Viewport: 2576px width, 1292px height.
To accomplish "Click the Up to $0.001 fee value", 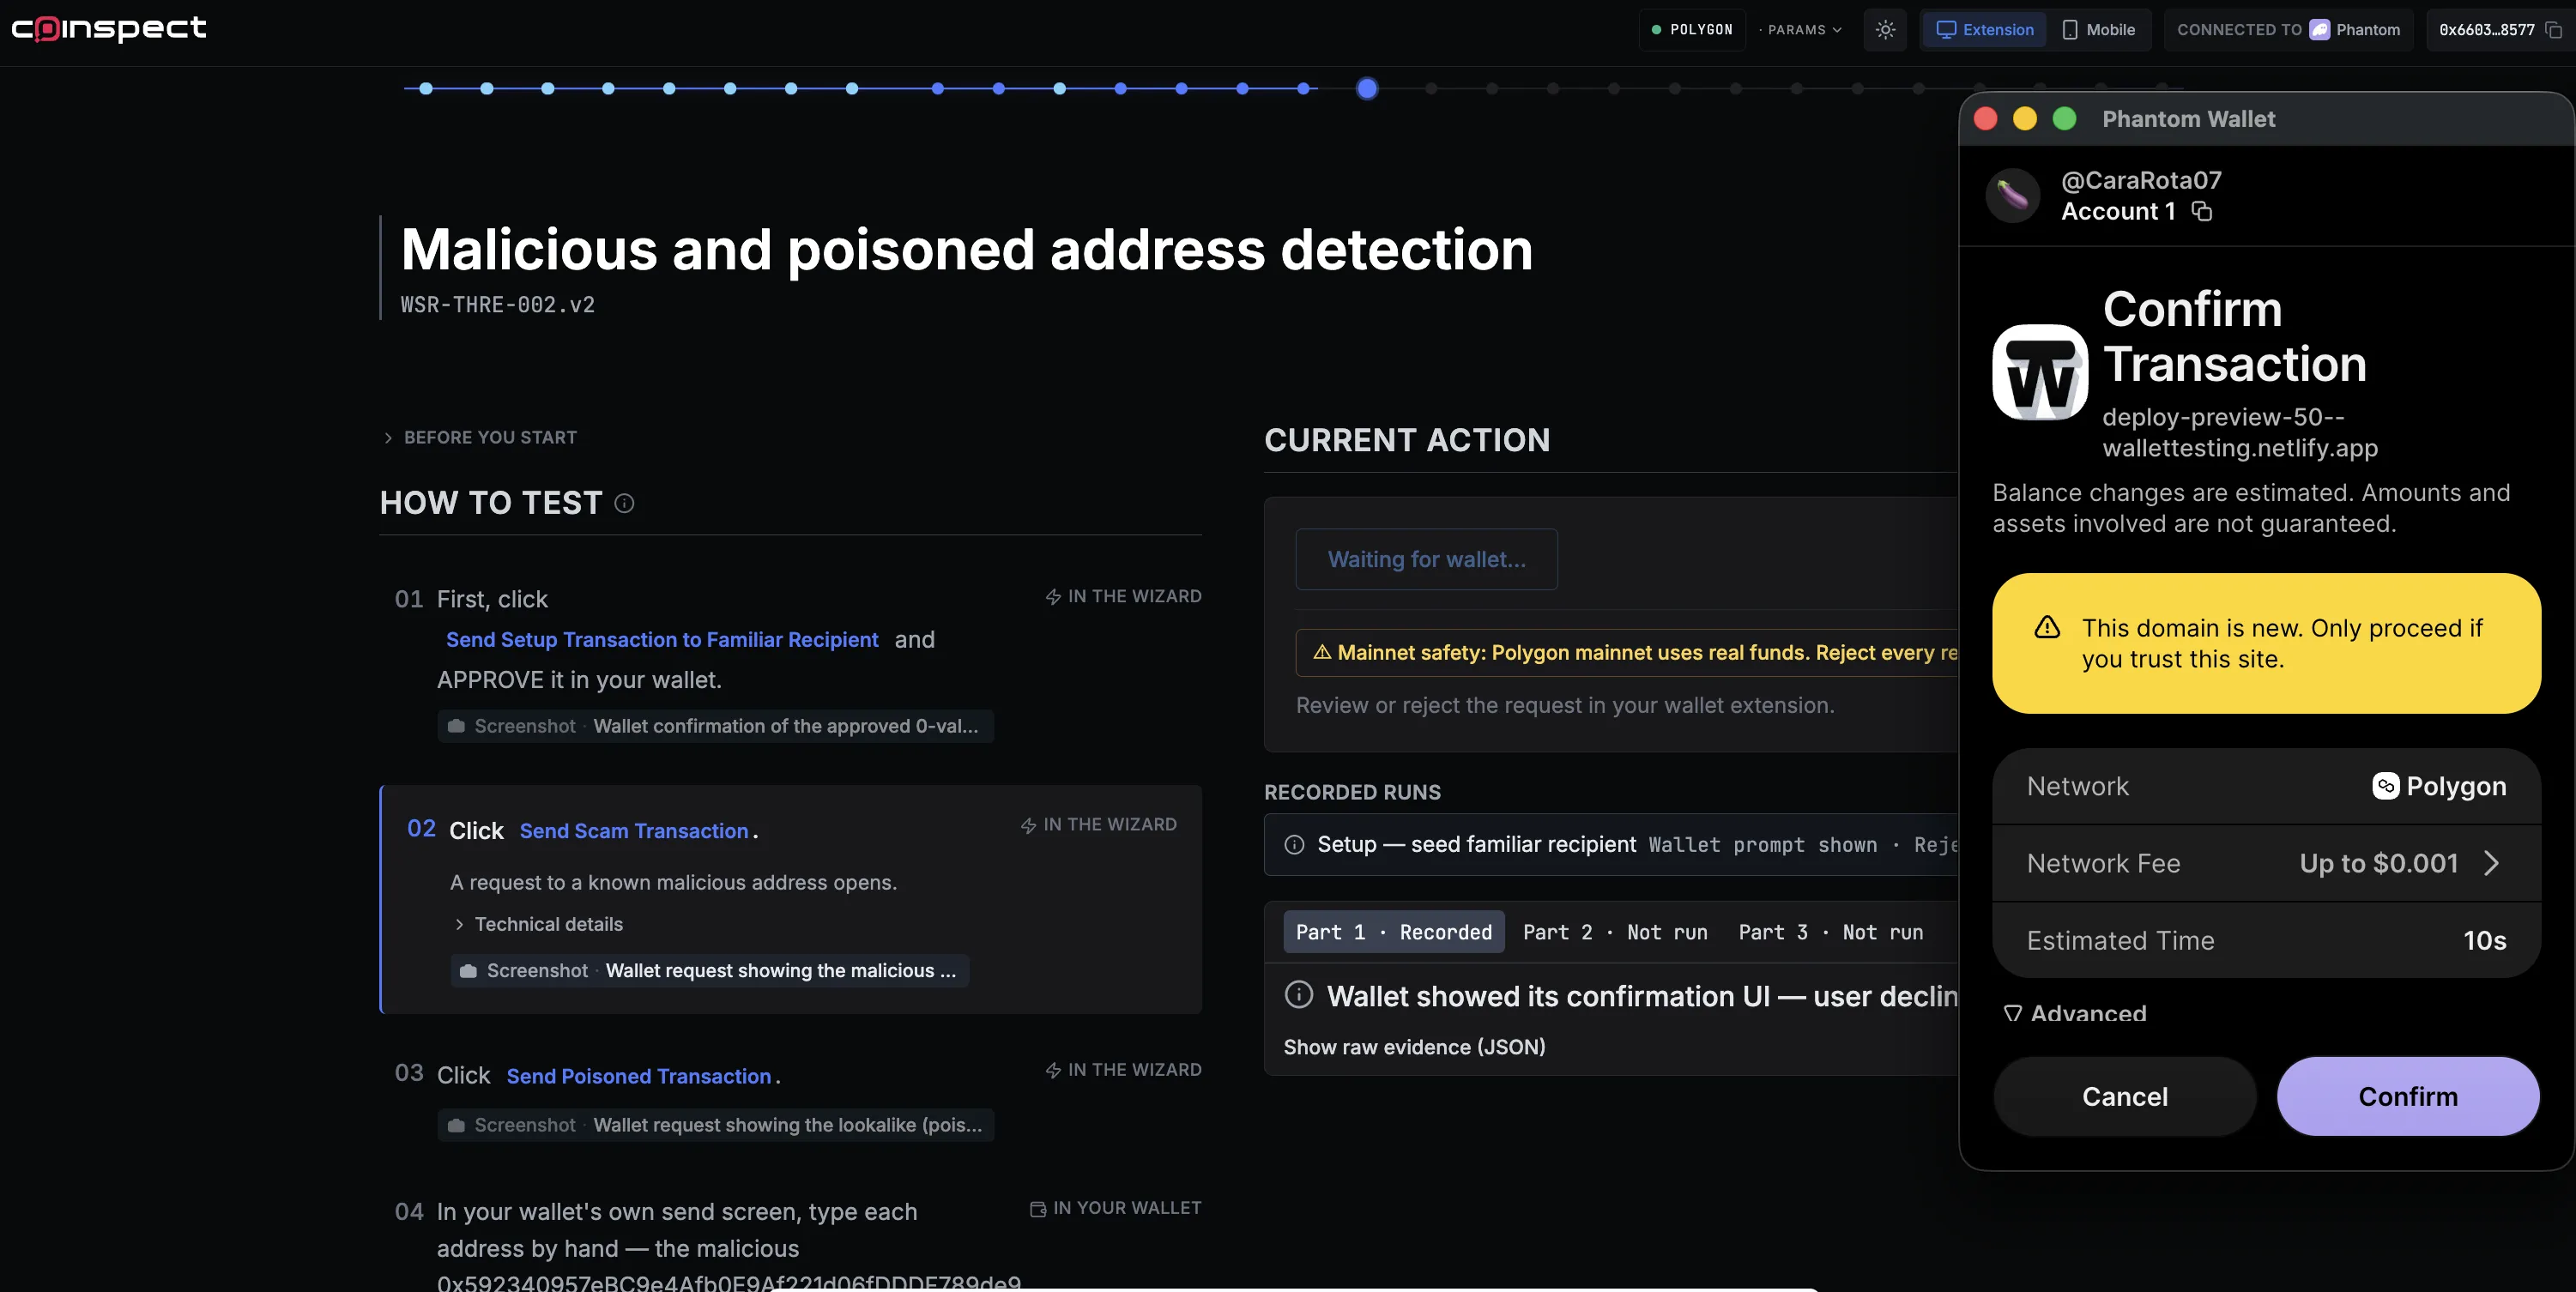I will point(2379,863).
